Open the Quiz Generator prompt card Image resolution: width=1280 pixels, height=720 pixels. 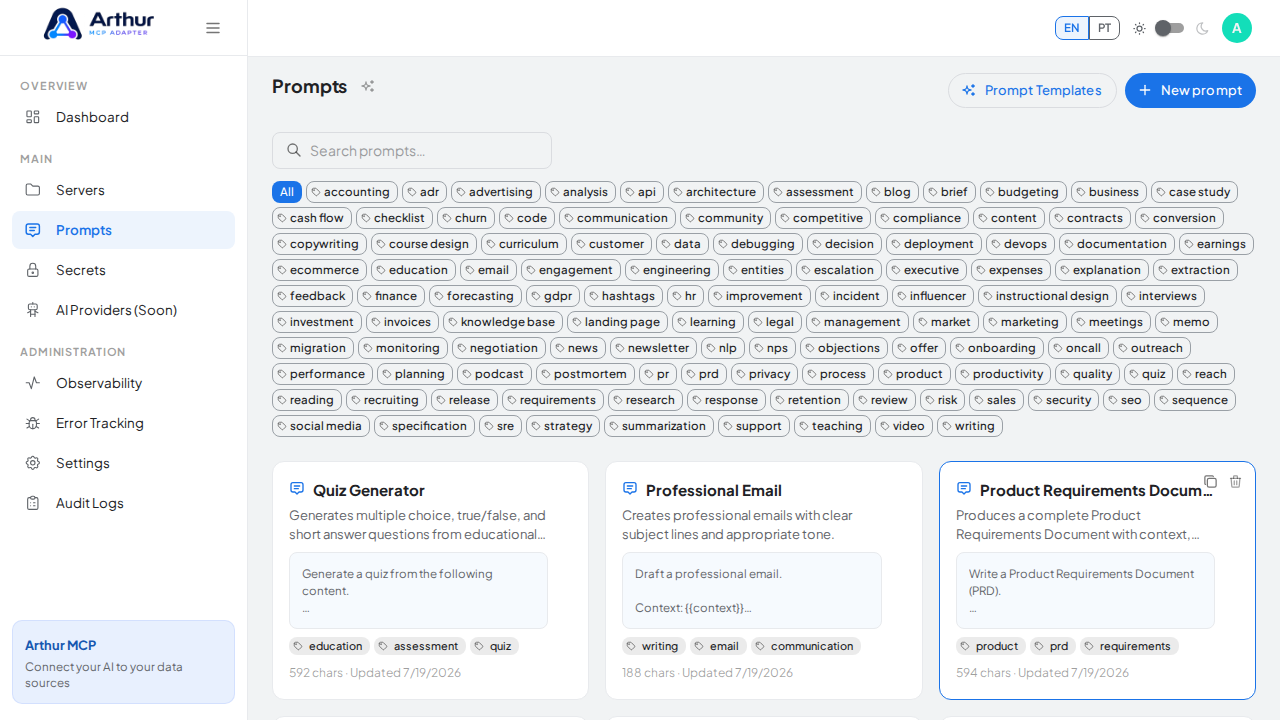430,580
